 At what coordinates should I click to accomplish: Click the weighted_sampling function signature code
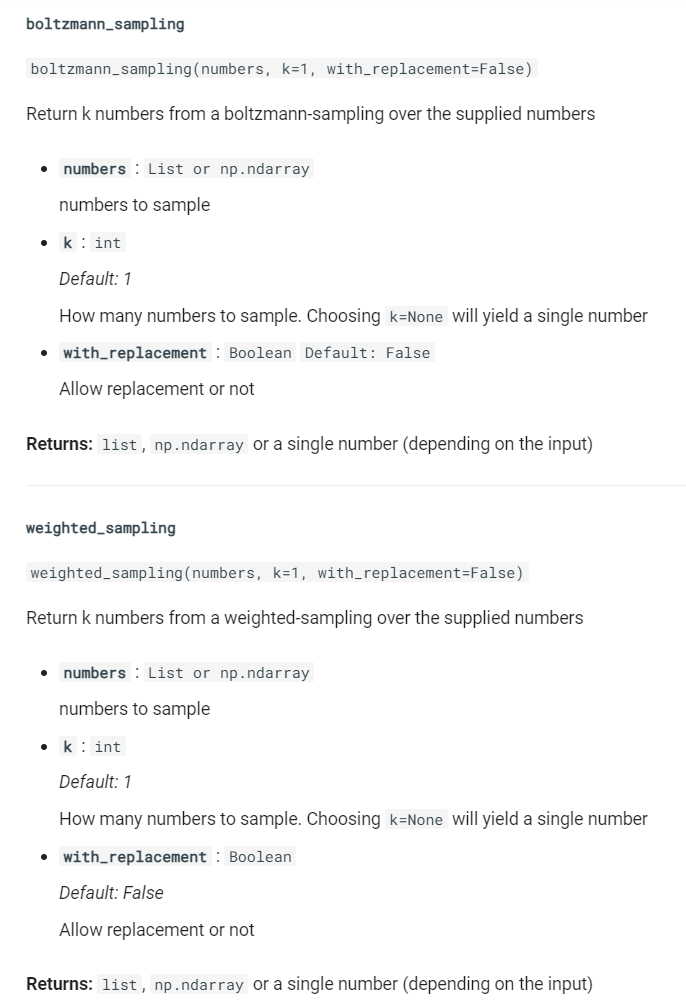[277, 572]
